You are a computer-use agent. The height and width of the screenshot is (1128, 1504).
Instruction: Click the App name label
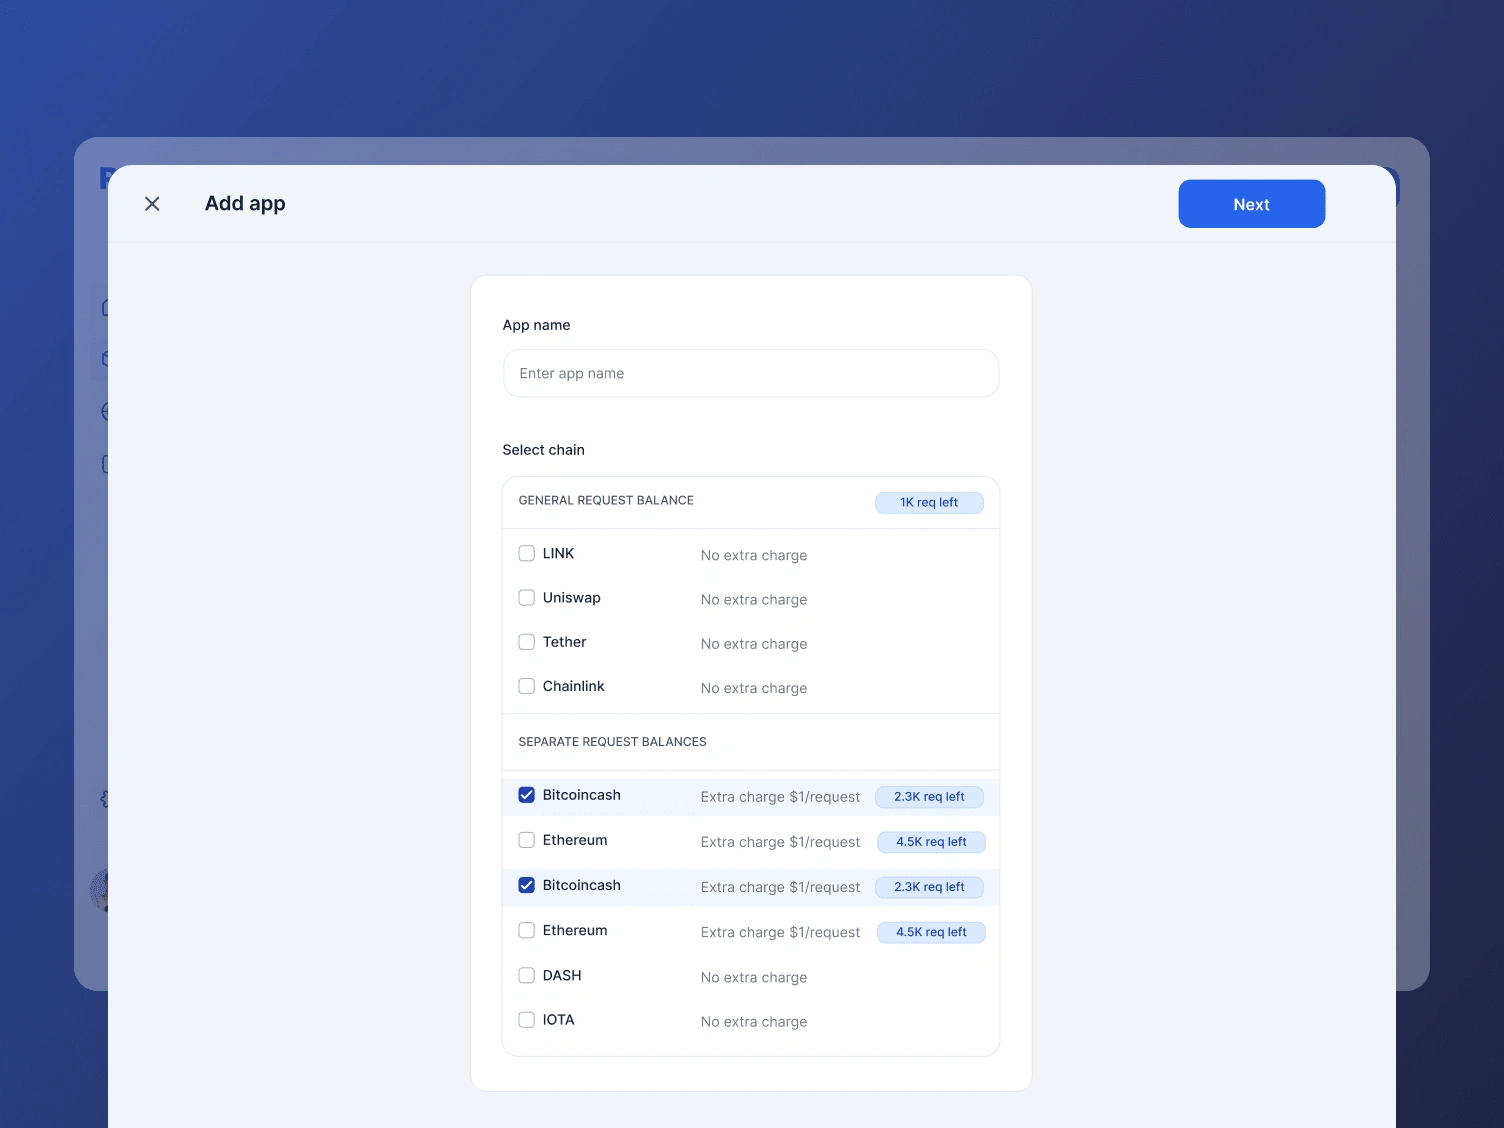tap(536, 325)
